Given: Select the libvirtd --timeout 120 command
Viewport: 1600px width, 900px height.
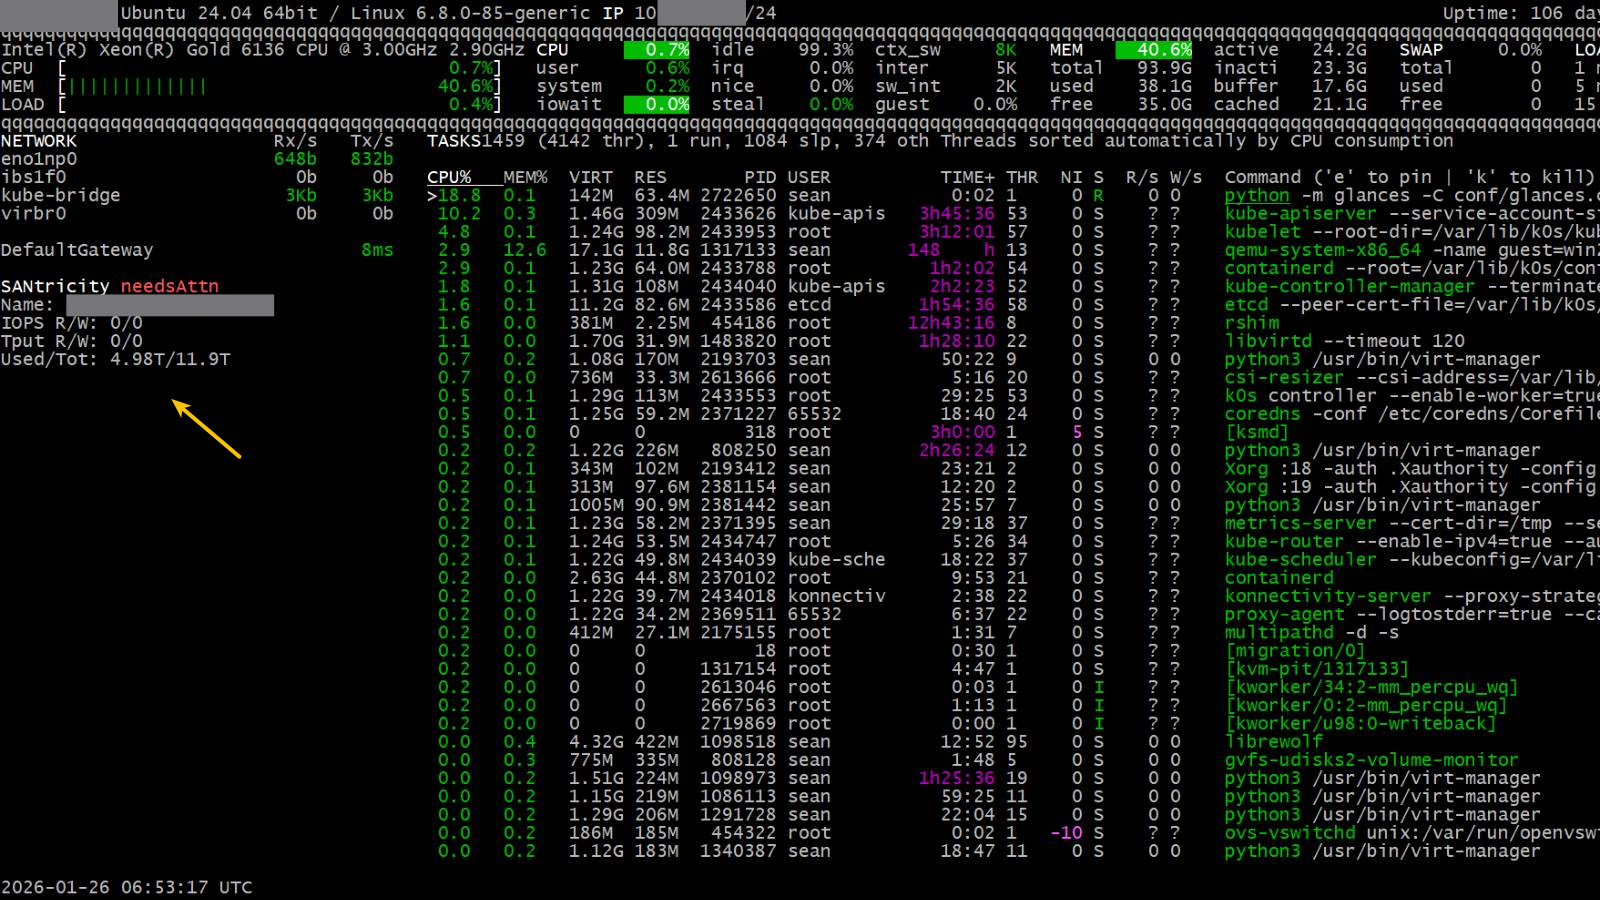Looking at the screenshot, I should tap(1345, 341).
